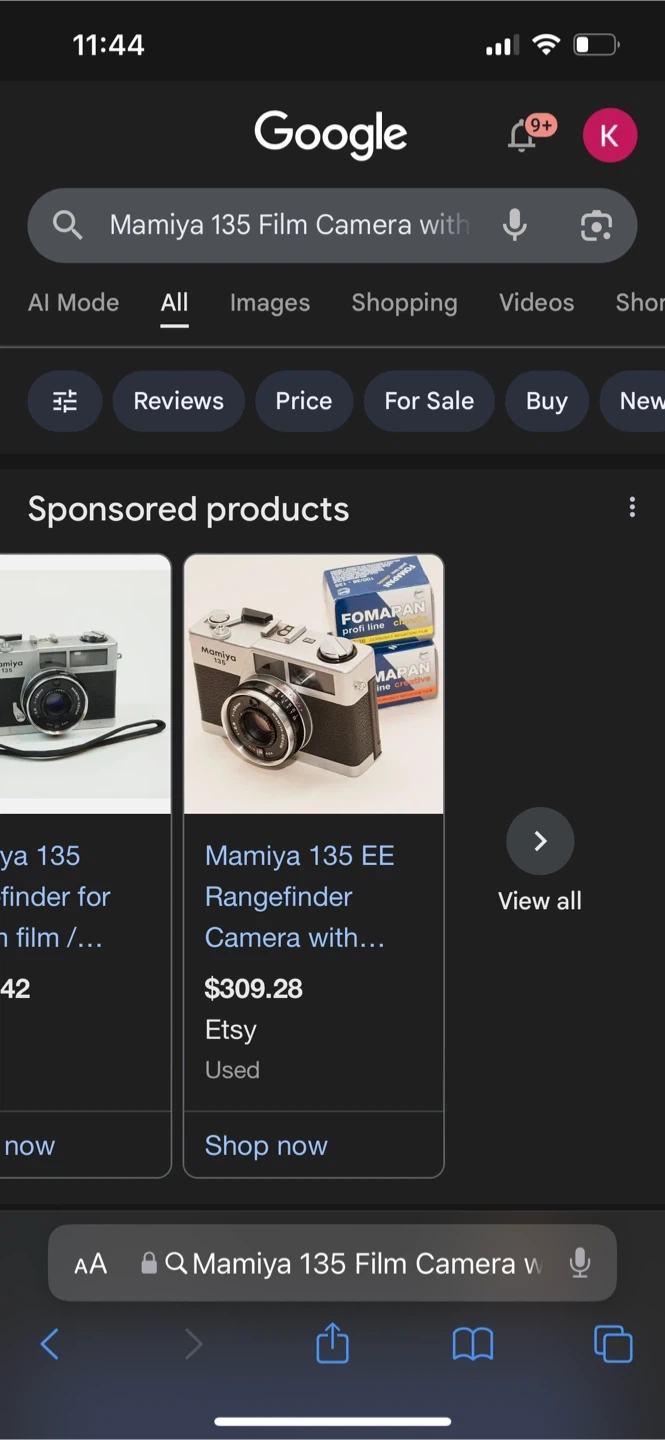665x1440 pixels.
Task: Apply the Reviews filter chip
Action: [x=179, y=401]
